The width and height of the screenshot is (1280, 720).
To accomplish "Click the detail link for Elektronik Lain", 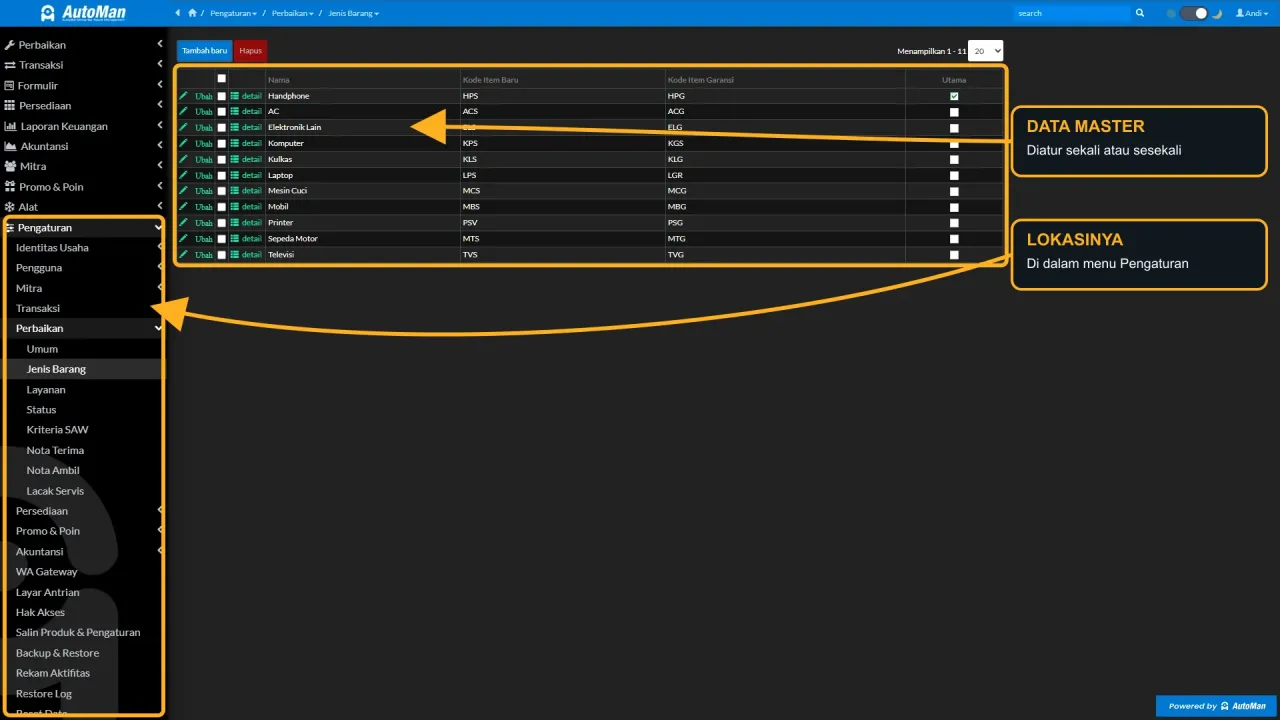I will tap(251, 128).
